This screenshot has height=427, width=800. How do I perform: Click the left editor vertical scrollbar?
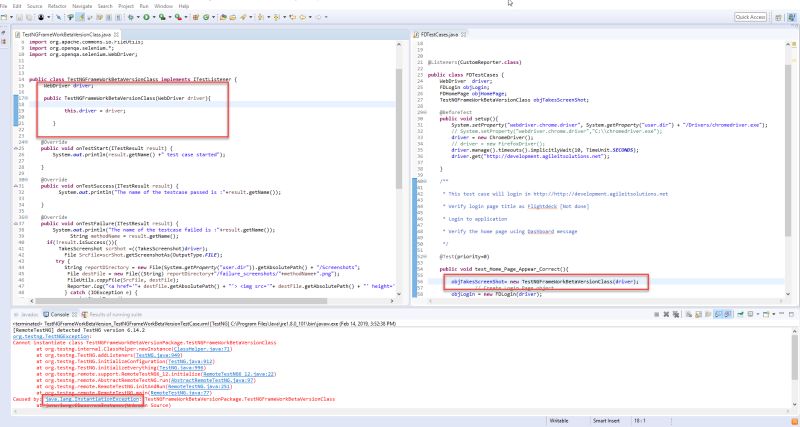tap(399, 128)
